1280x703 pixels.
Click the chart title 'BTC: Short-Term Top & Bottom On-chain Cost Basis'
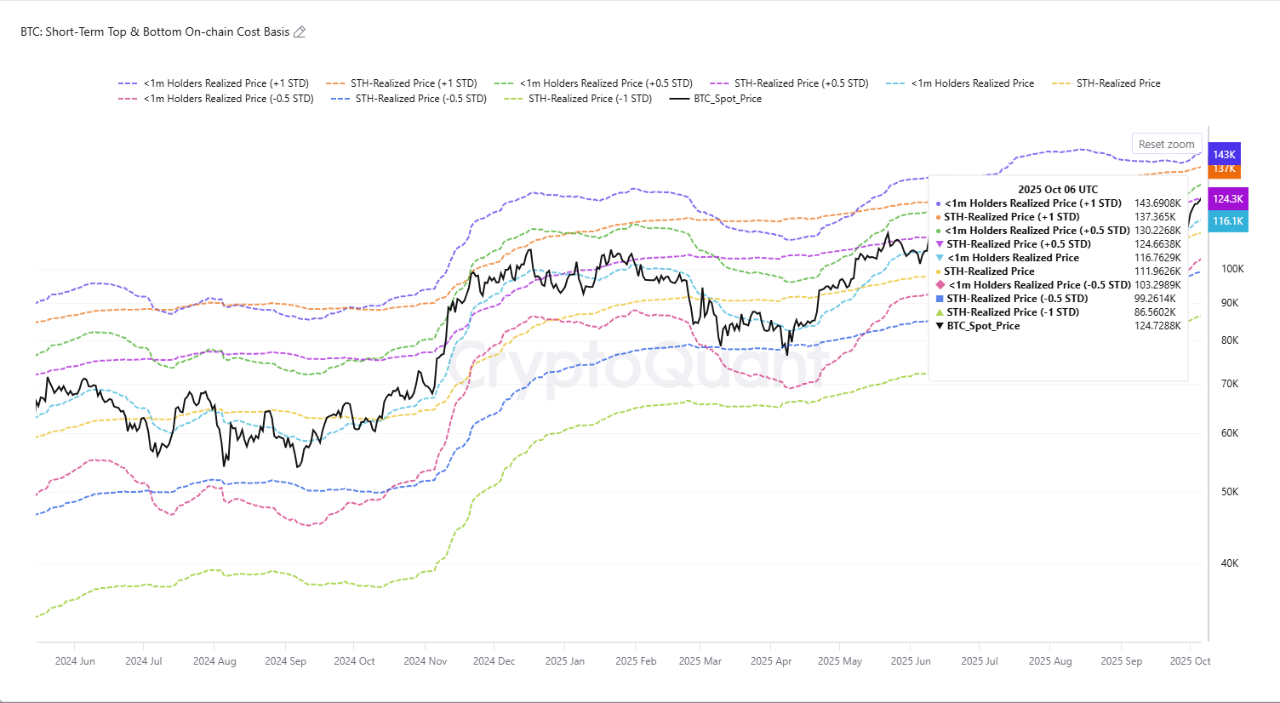155,32
